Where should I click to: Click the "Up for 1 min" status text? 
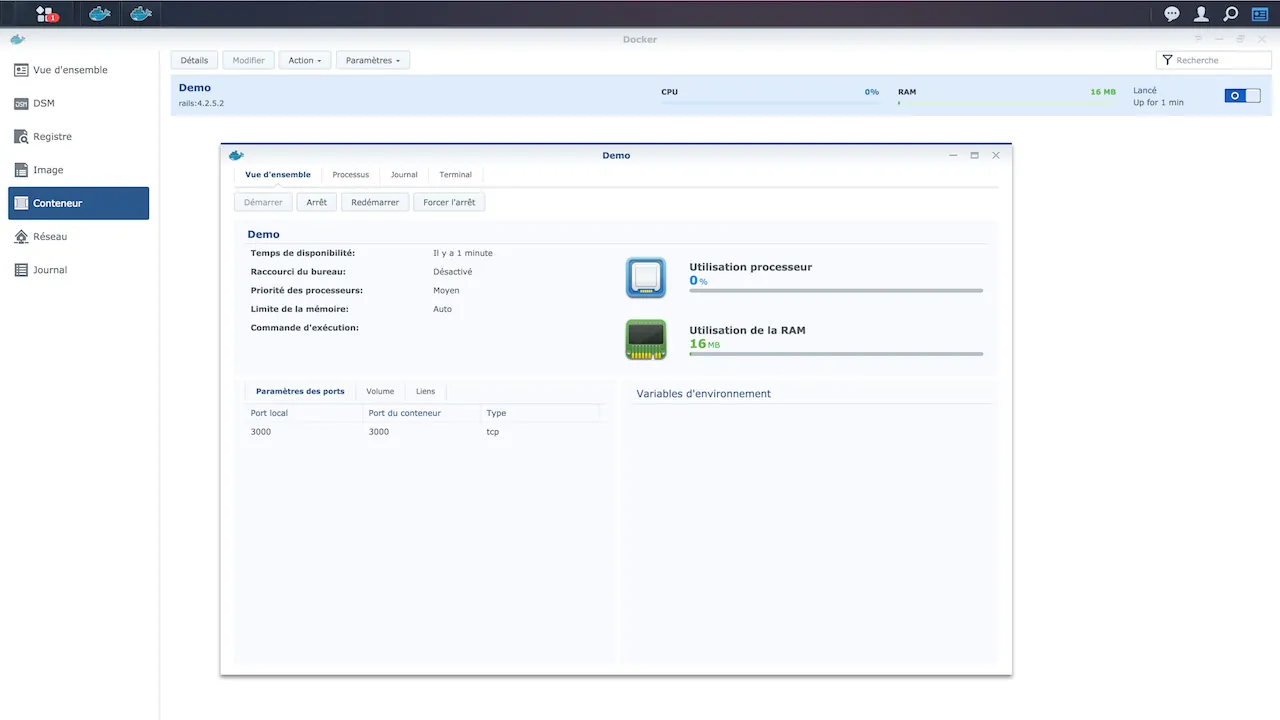[x=1158, y=103]
